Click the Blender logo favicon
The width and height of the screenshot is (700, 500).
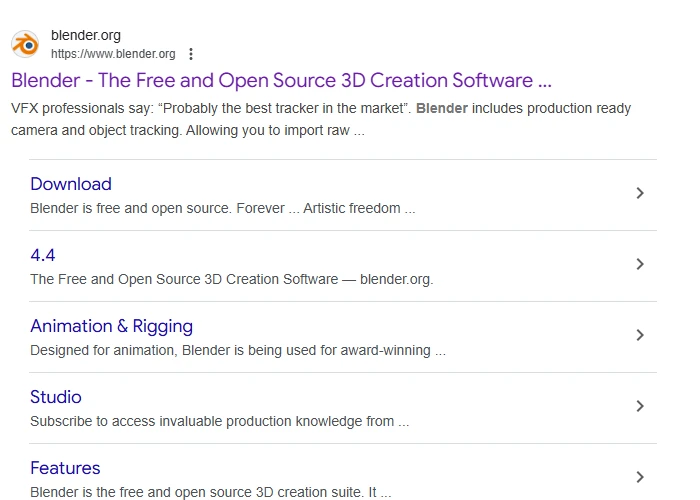click(25, 44)
